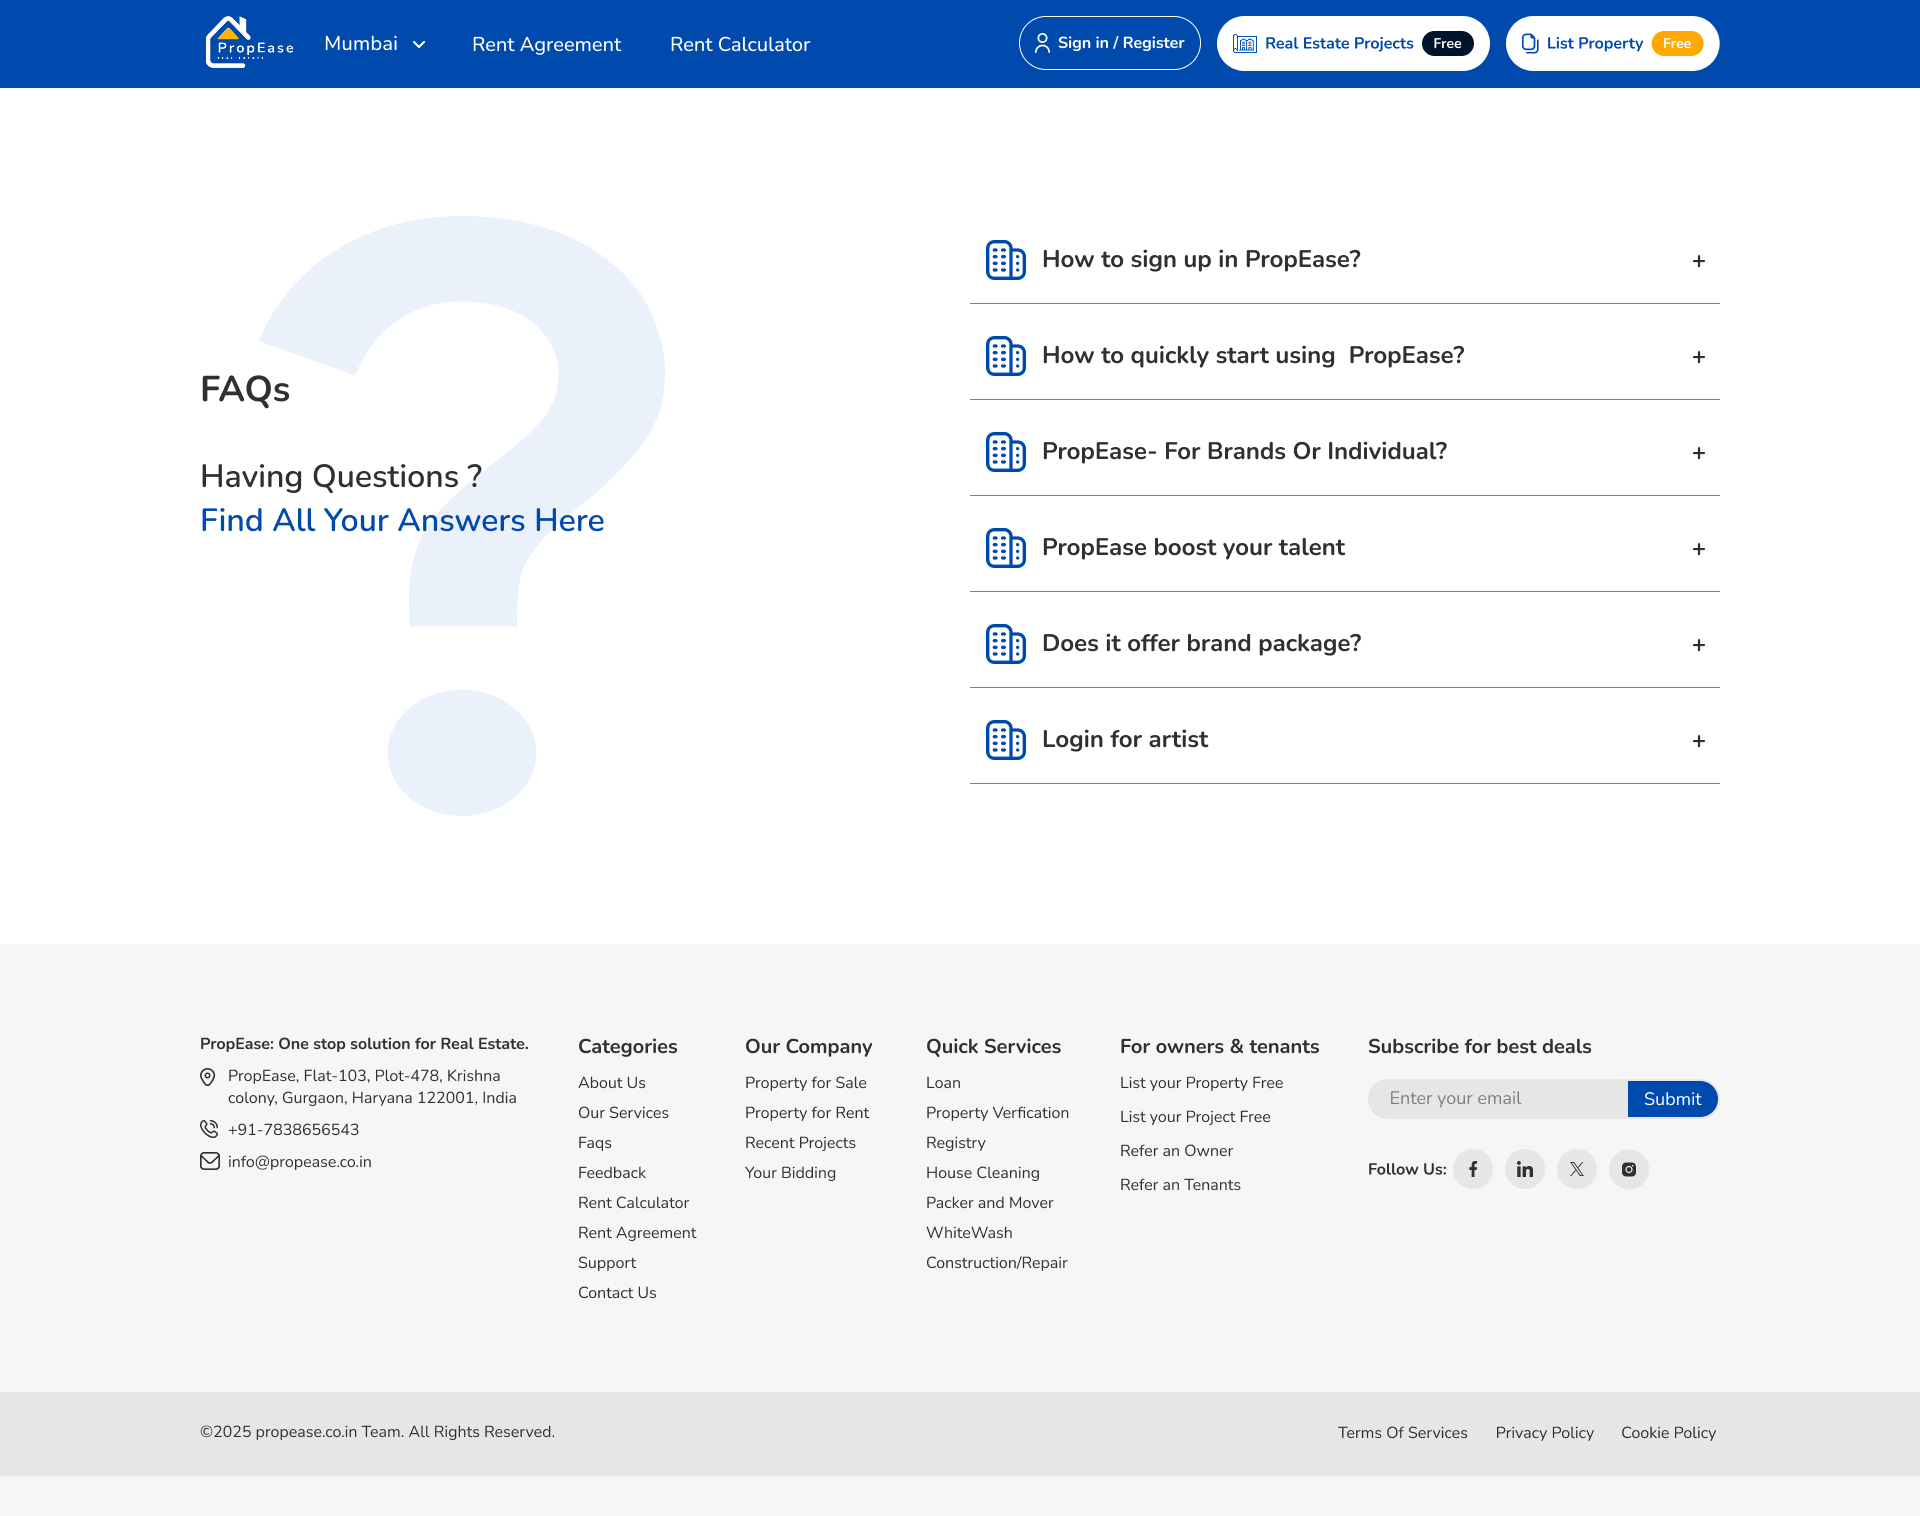Open the Contact Us footer link
Screen dimensions: 1920x1516
pos(617,1292)
